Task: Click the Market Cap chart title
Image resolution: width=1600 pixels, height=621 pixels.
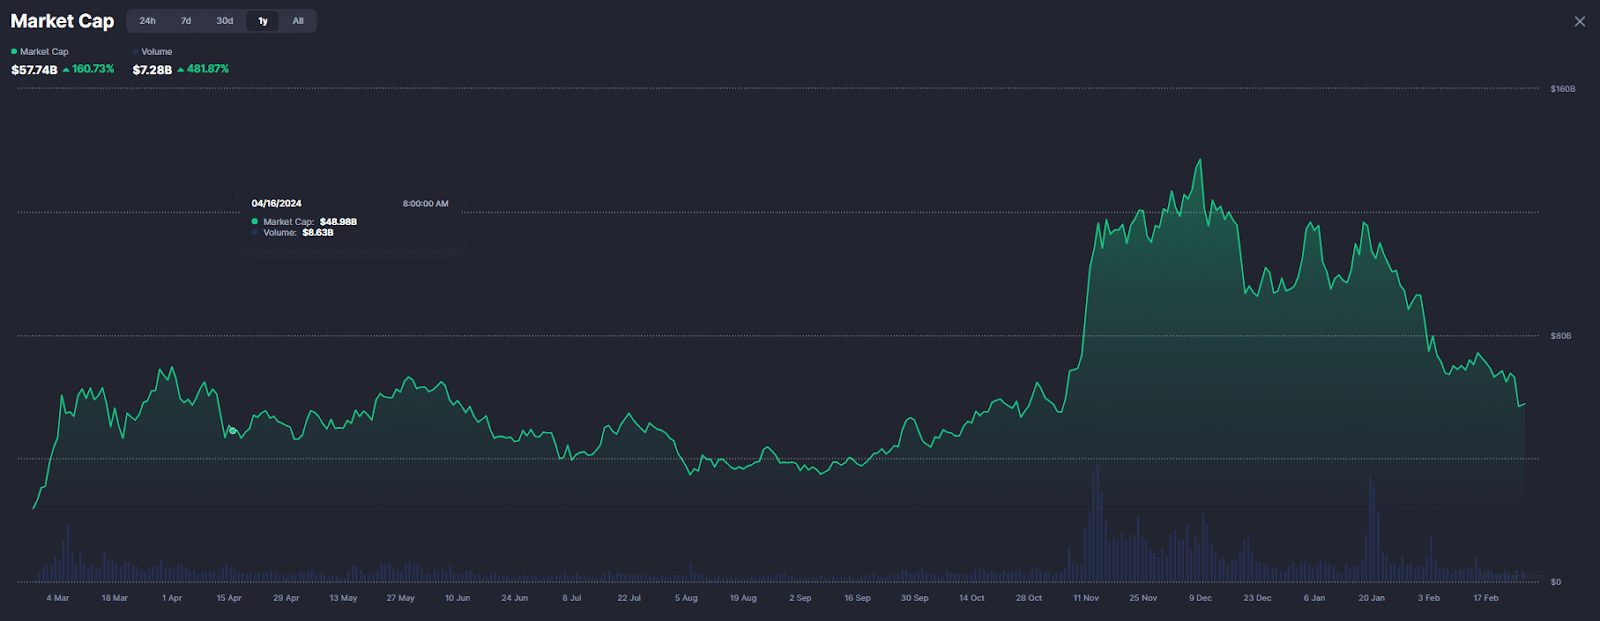Action: tap(62, 21)
